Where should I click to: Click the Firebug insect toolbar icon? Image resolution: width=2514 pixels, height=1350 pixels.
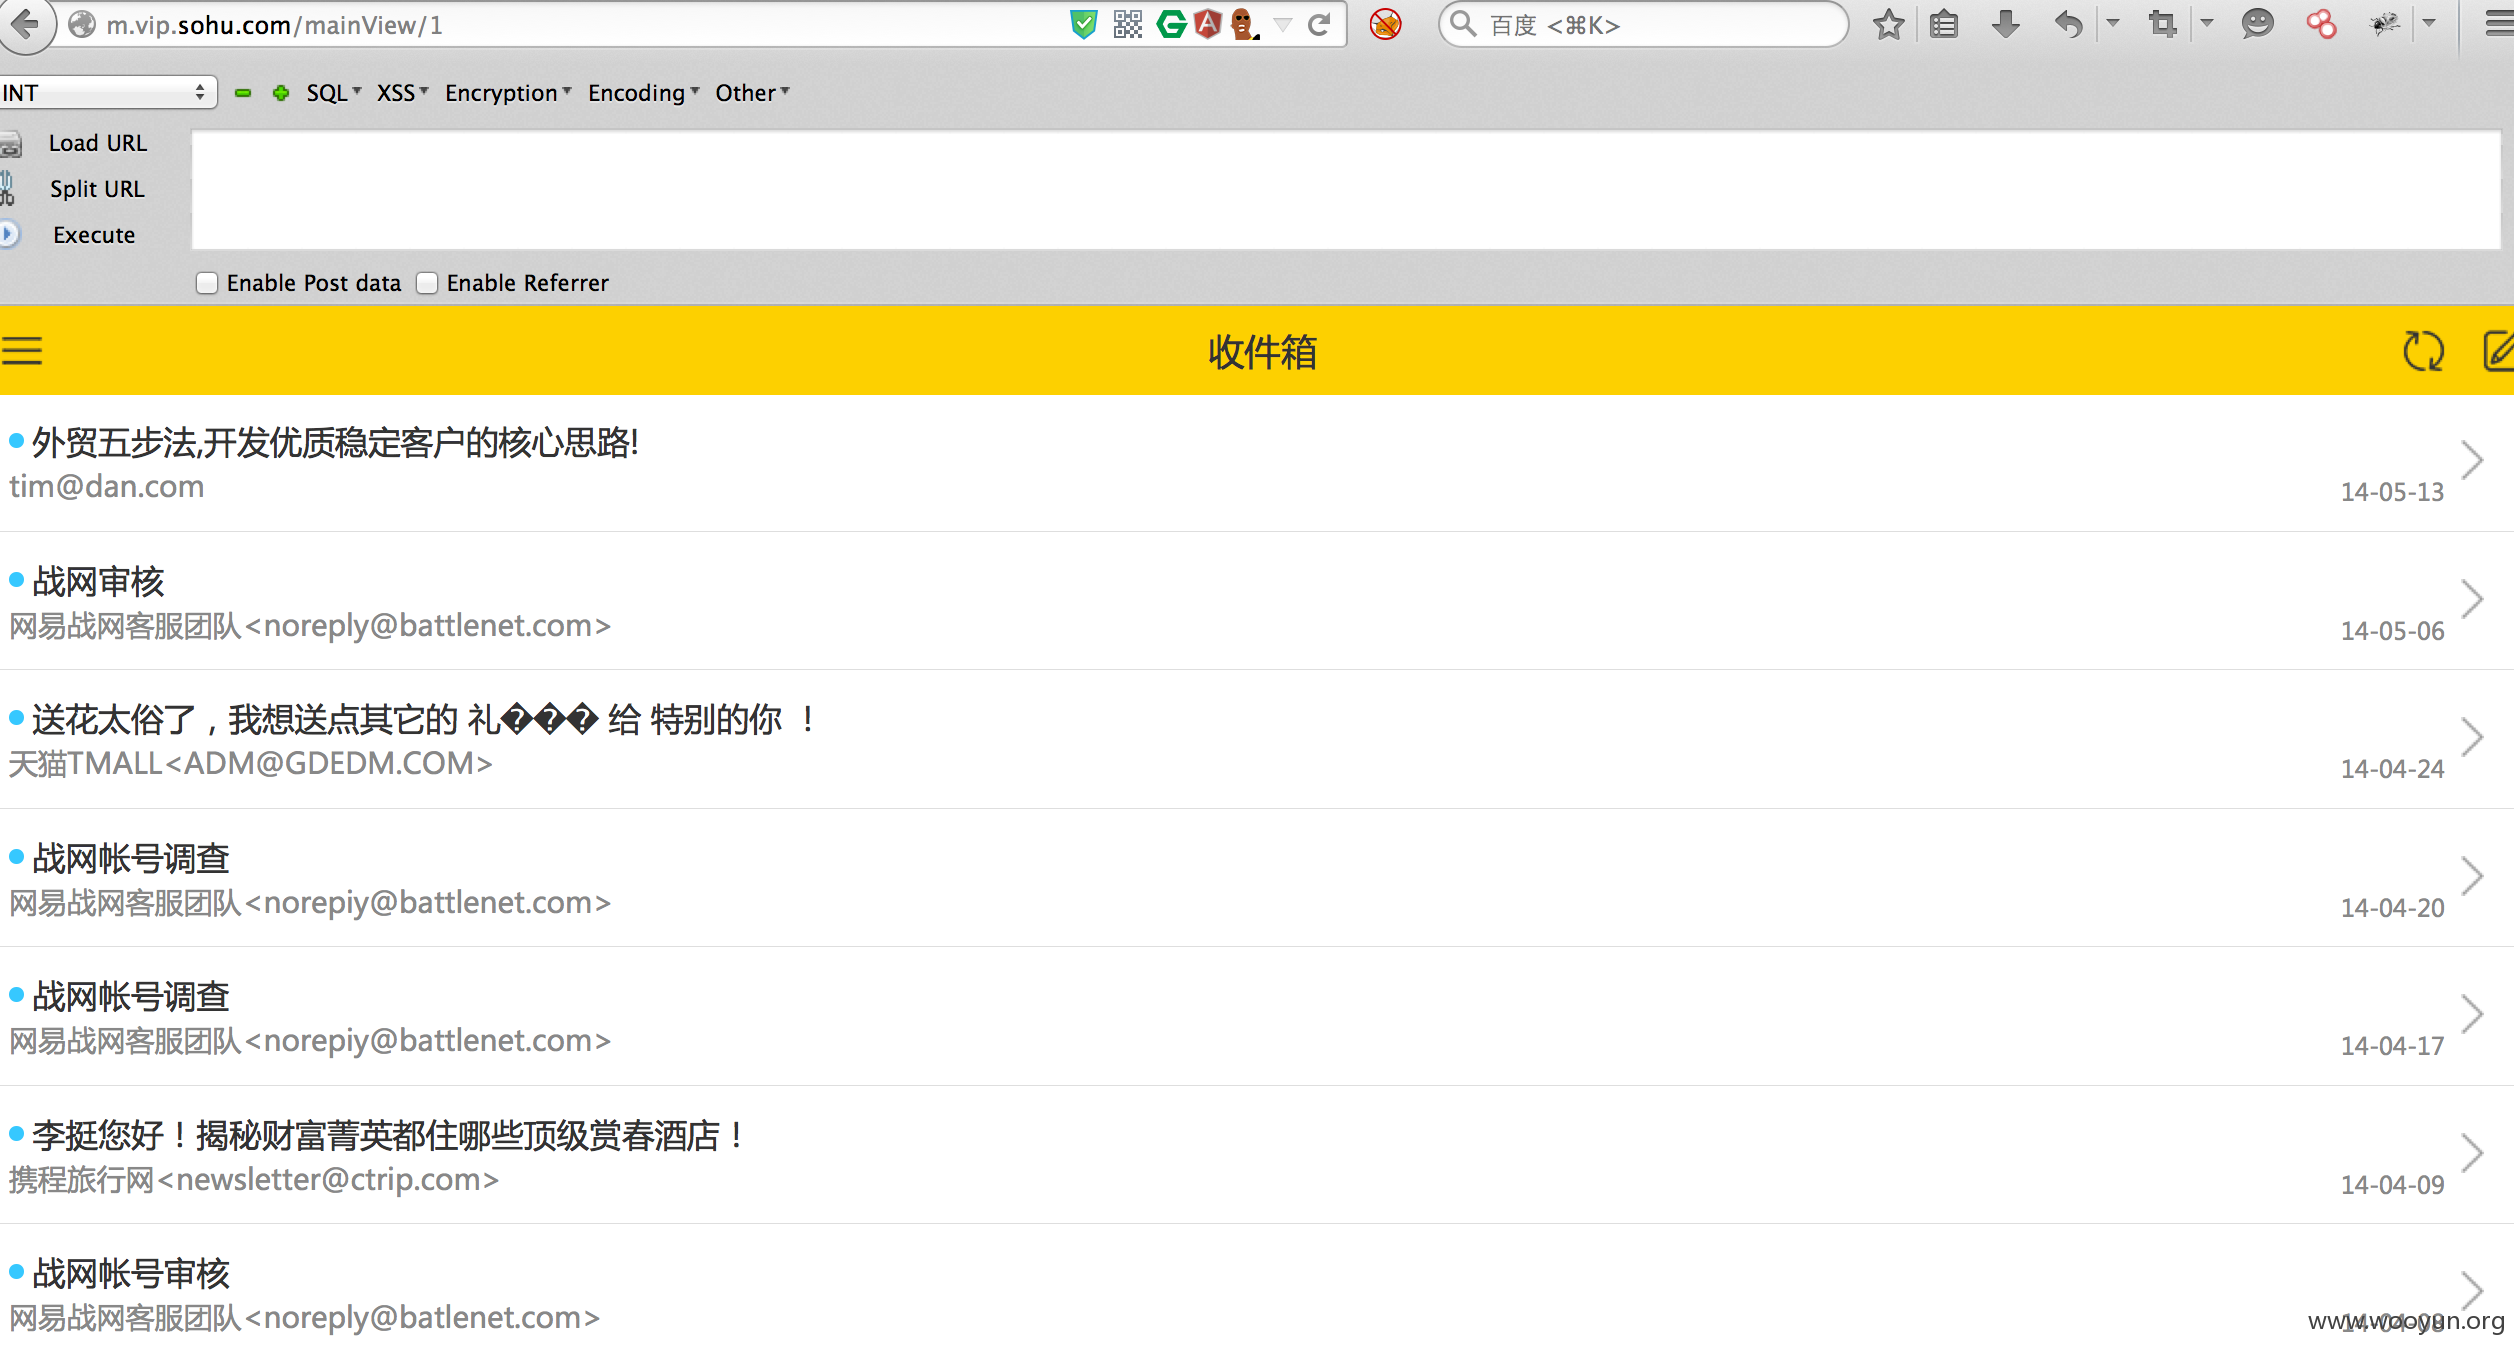2385,24
